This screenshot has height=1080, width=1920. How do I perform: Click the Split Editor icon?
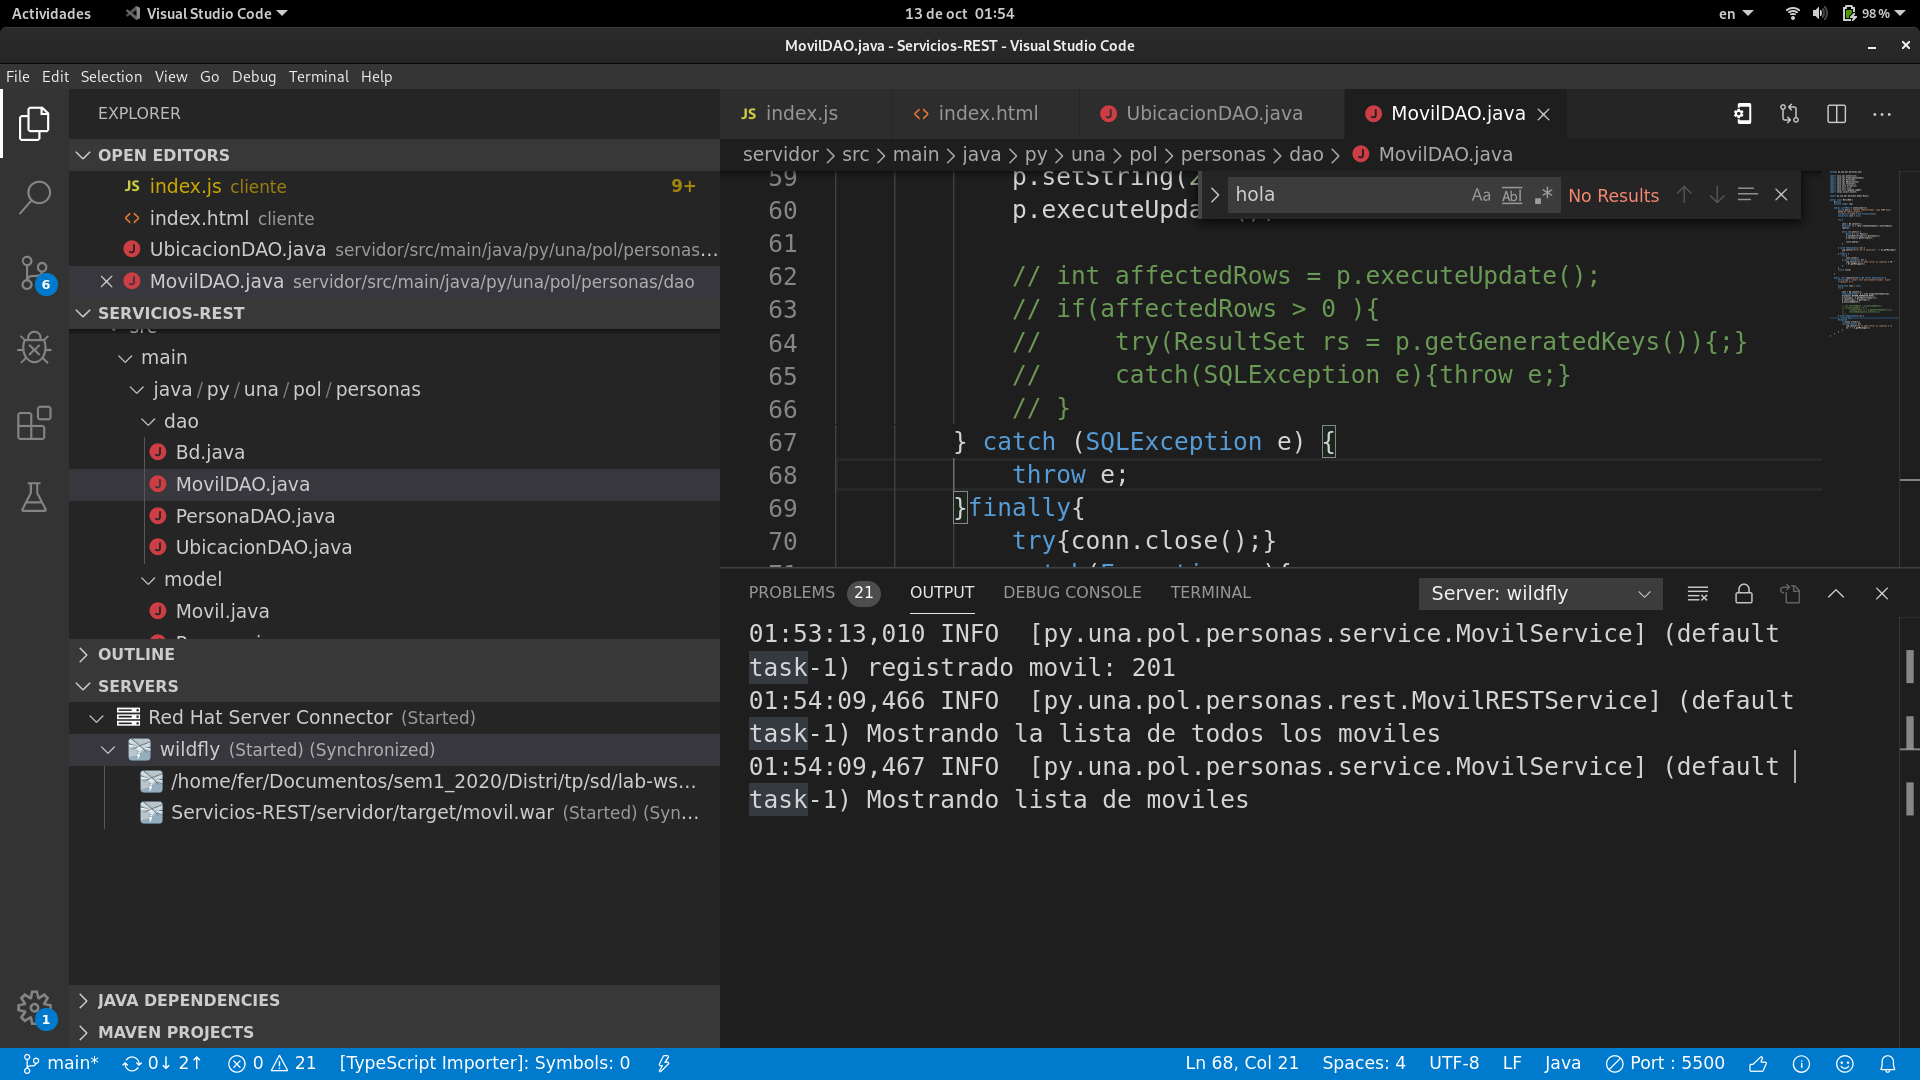(1836, 114)
